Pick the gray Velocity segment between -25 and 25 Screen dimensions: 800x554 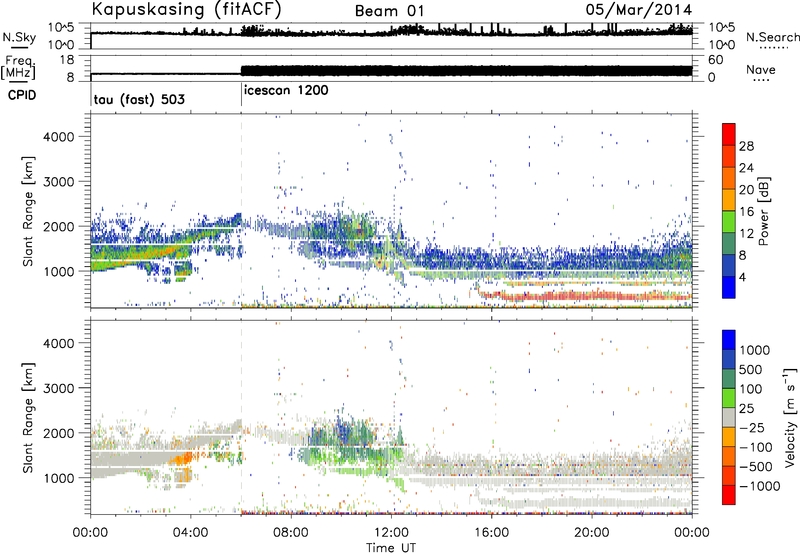[x=729, y=417]
